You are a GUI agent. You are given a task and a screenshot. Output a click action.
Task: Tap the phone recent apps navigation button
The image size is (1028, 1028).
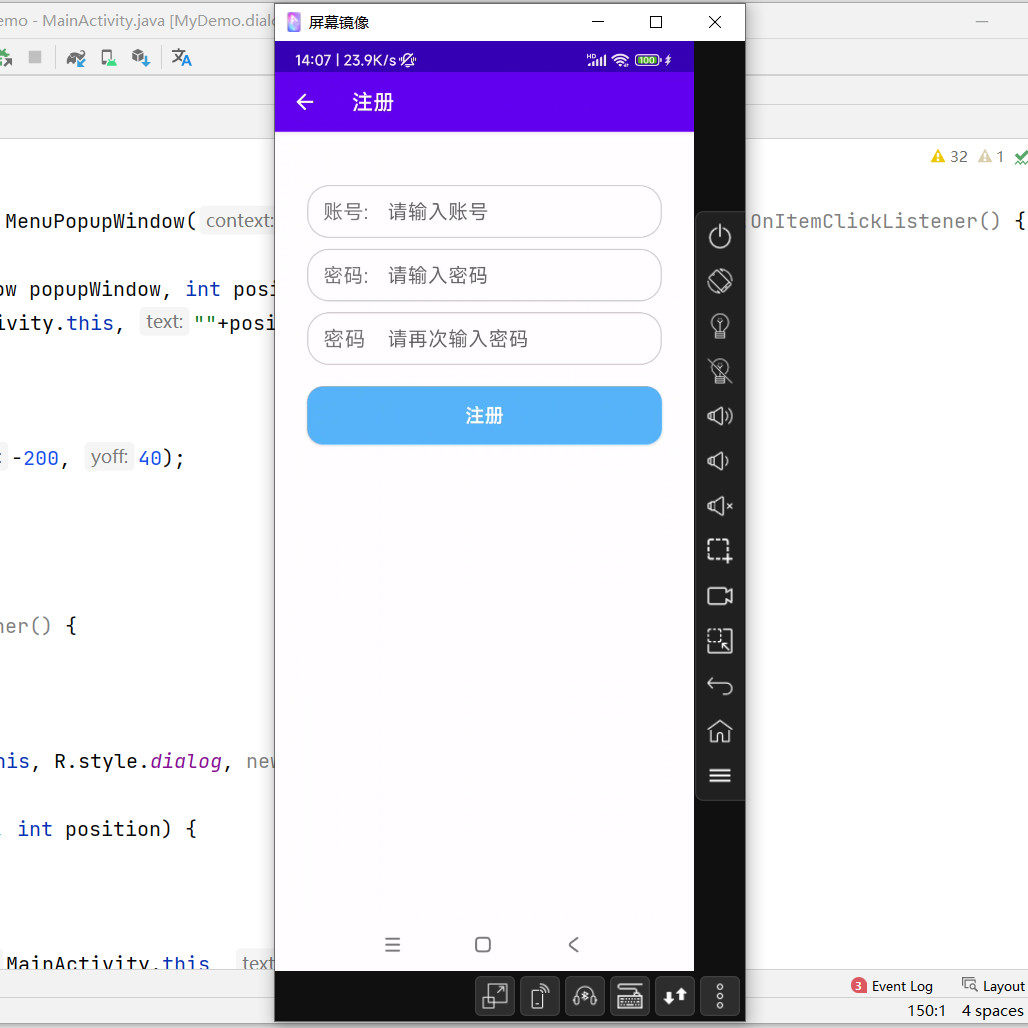pyautogui.click(x=392, y=944)
